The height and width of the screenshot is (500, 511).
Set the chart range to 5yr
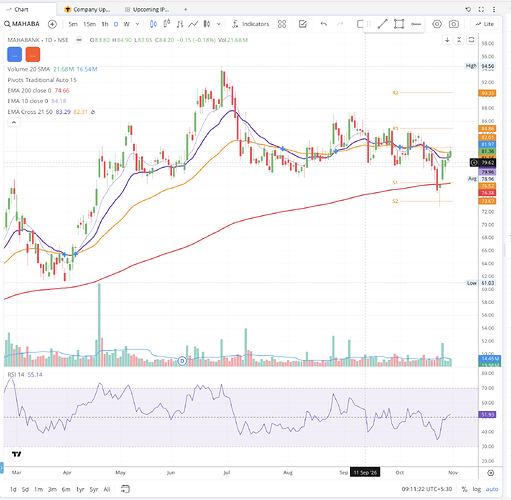(94, 489)
